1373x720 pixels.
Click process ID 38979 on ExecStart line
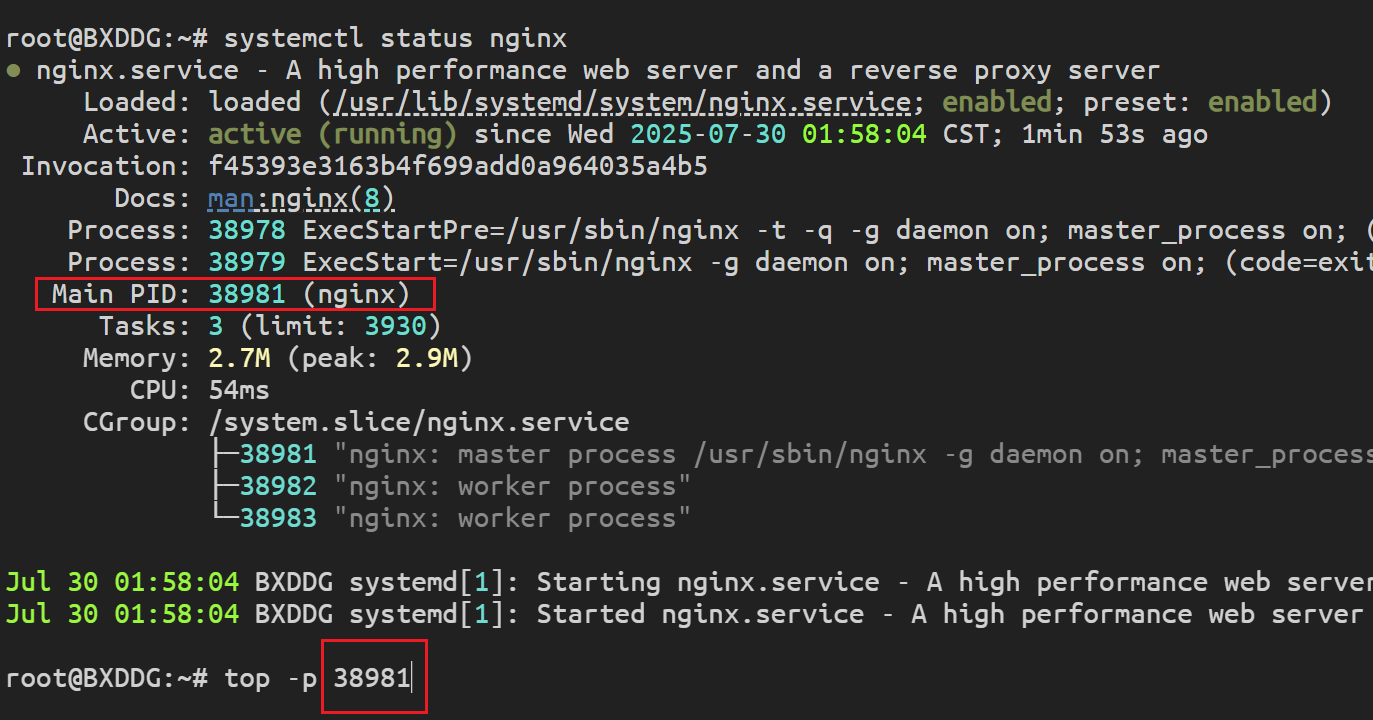247,262
